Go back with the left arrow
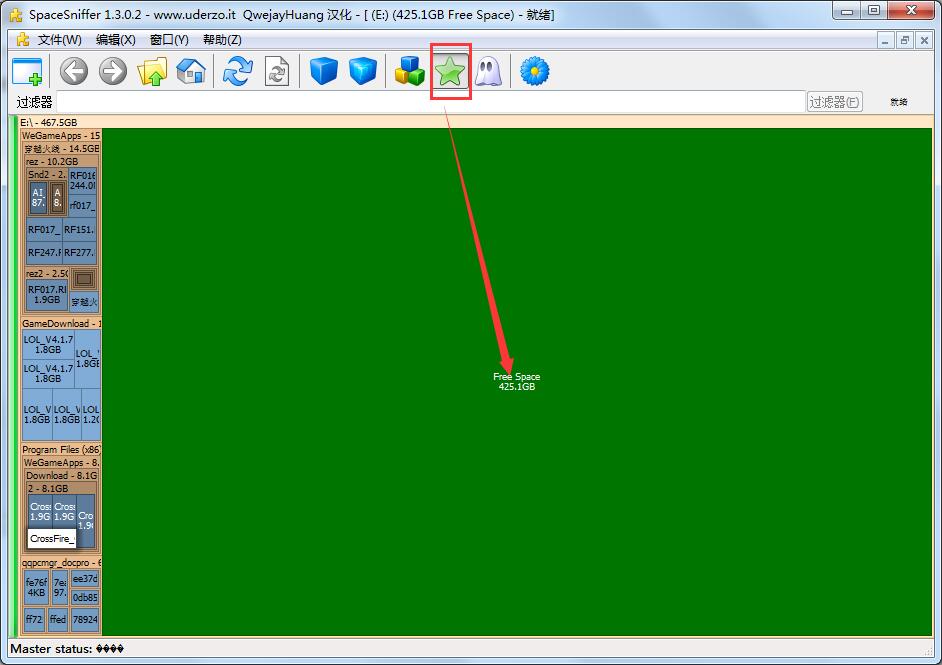The height and width of the screenshot is (665, 942). coord(74,71)
